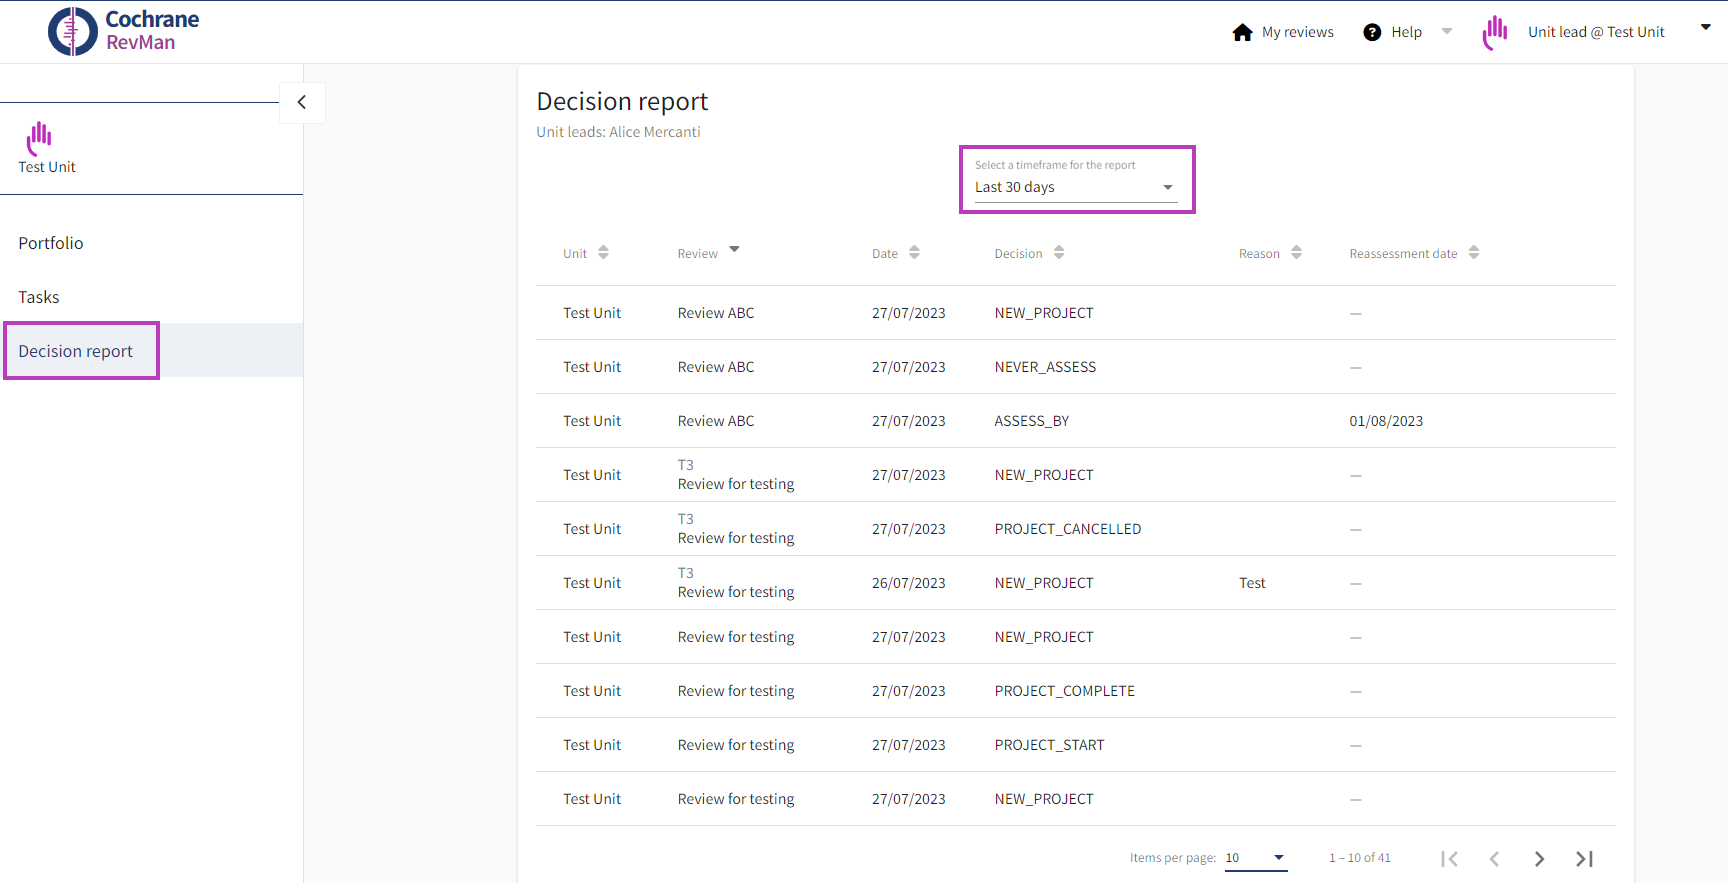Open Portfolio in the sidebar
The image size is (1728, 883).
tap(51, 243)
